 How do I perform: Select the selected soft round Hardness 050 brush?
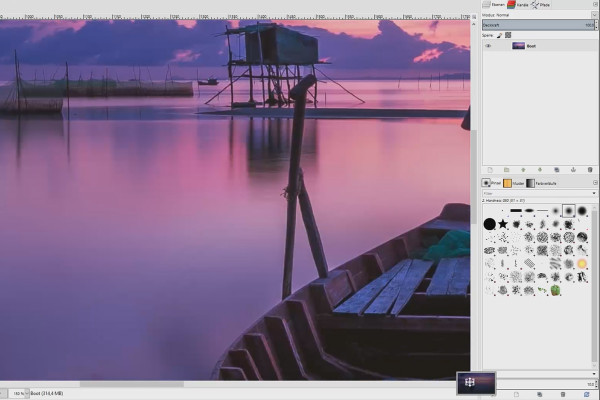569,211
